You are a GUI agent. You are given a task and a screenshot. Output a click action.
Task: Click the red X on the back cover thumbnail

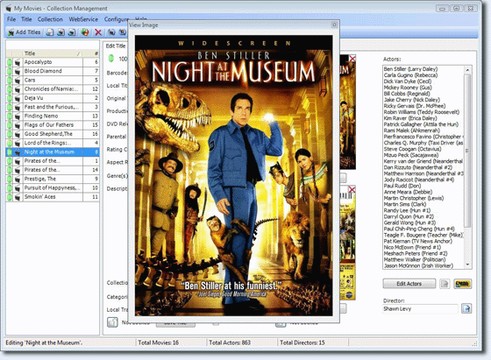(x=352, y=190)
